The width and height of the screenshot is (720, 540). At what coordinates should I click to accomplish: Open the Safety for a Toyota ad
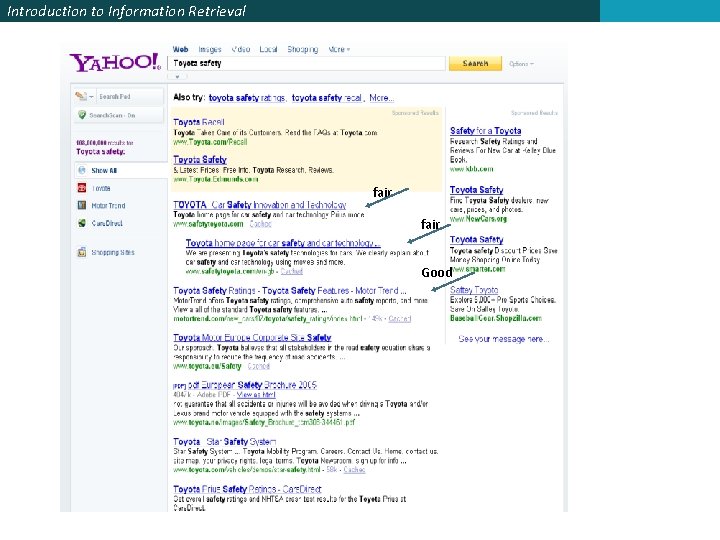[x=485, y=131]
